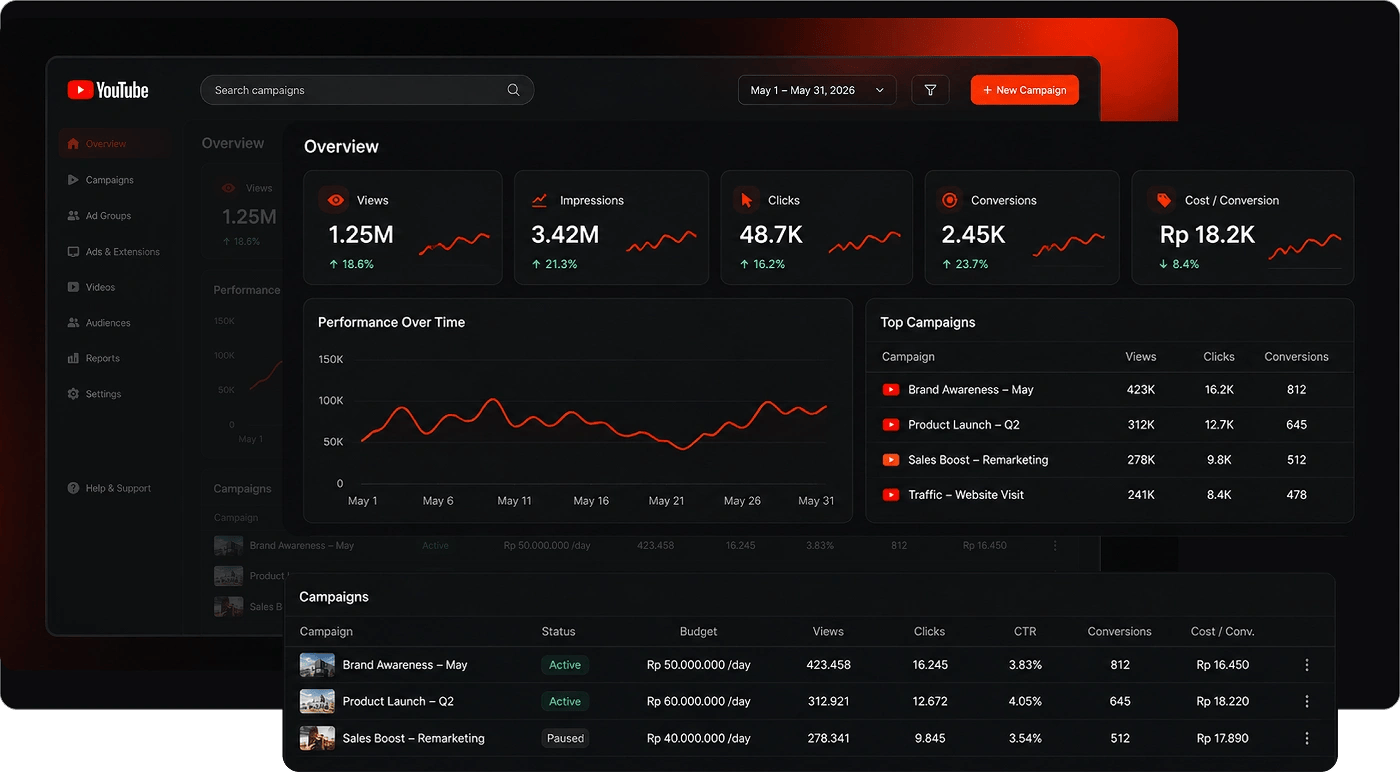Click the Traffic – Website Visit YouTube icon
This screenshot has height=772, width=1400.
(891, 495)
